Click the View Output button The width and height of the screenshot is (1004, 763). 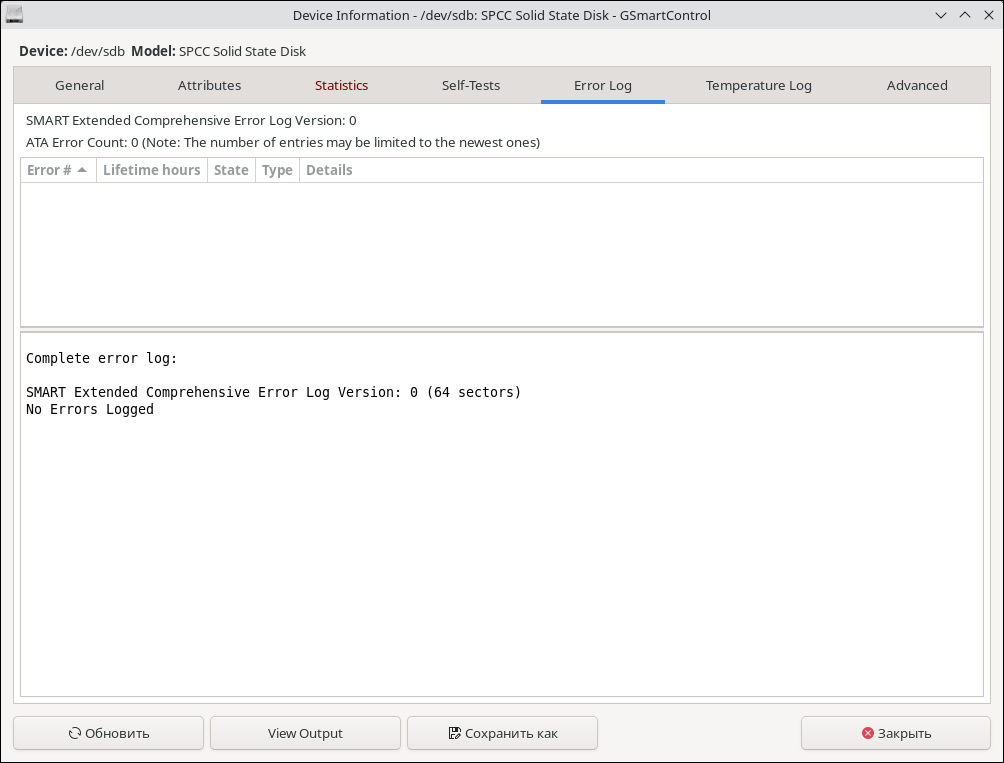[305, 733]
